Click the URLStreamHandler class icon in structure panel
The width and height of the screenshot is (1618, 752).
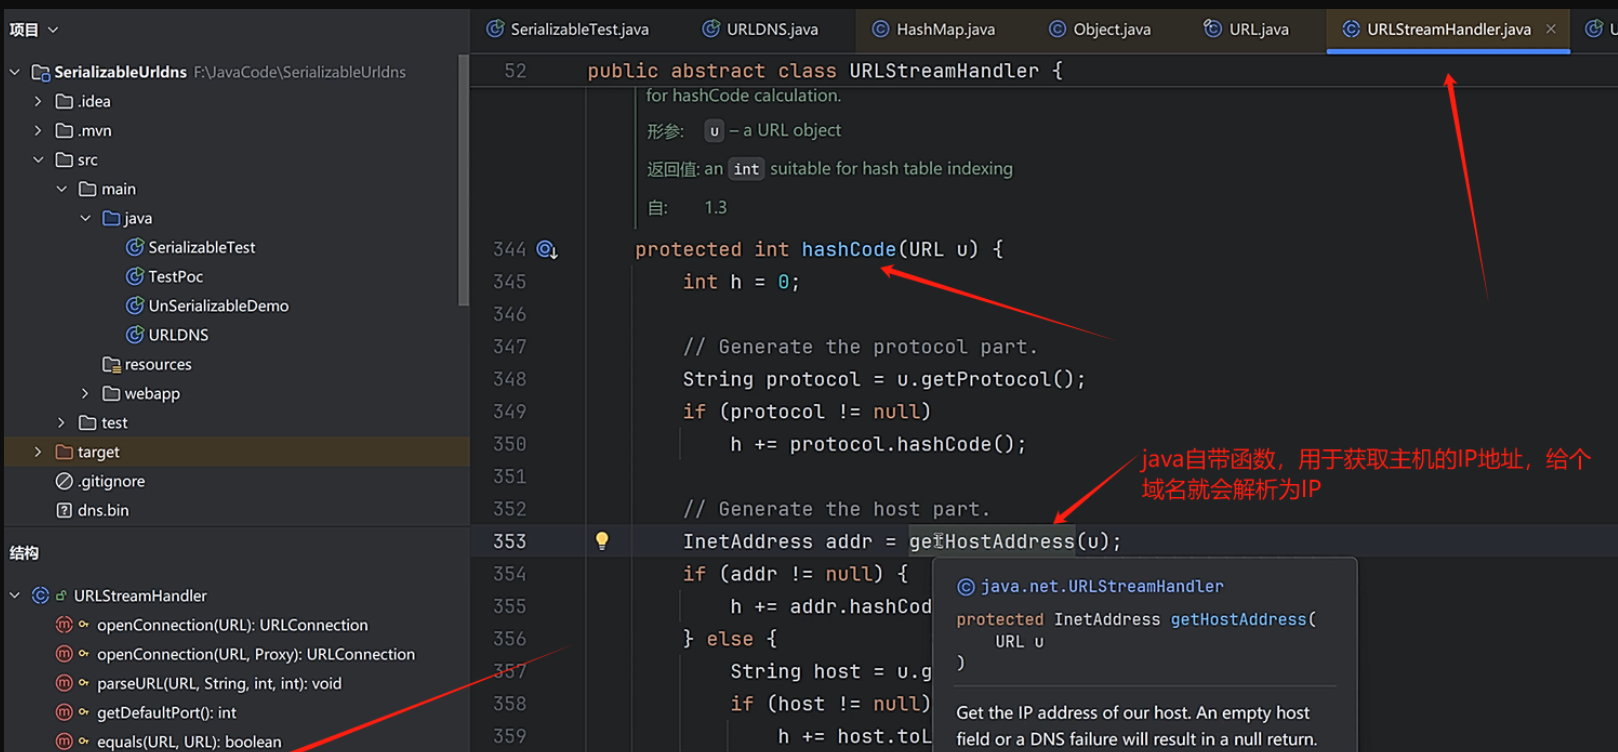pyautogui.click(x=40, y=595)
